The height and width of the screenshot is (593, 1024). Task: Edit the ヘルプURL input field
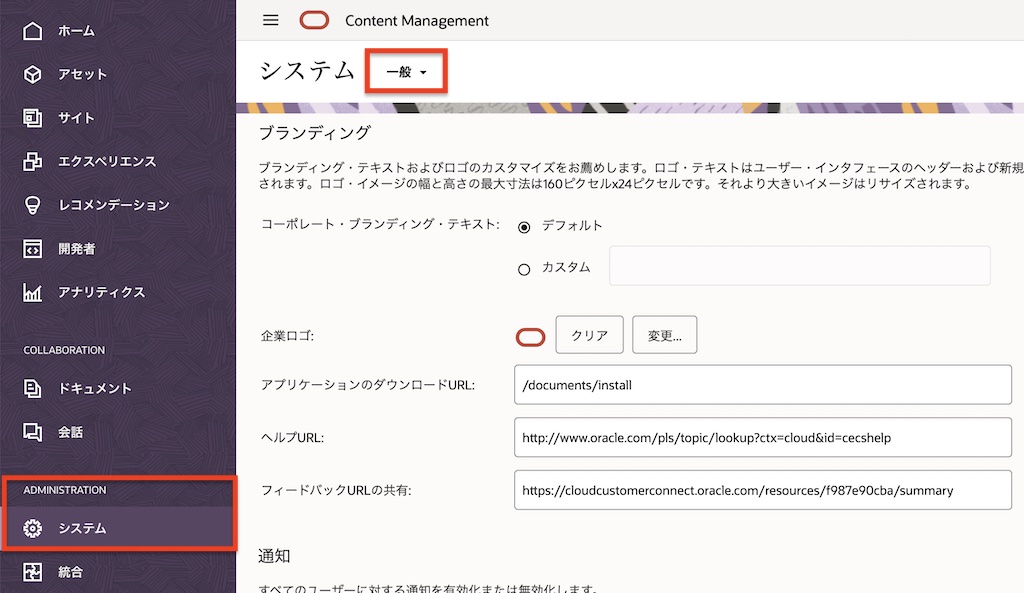pos(763,438)
